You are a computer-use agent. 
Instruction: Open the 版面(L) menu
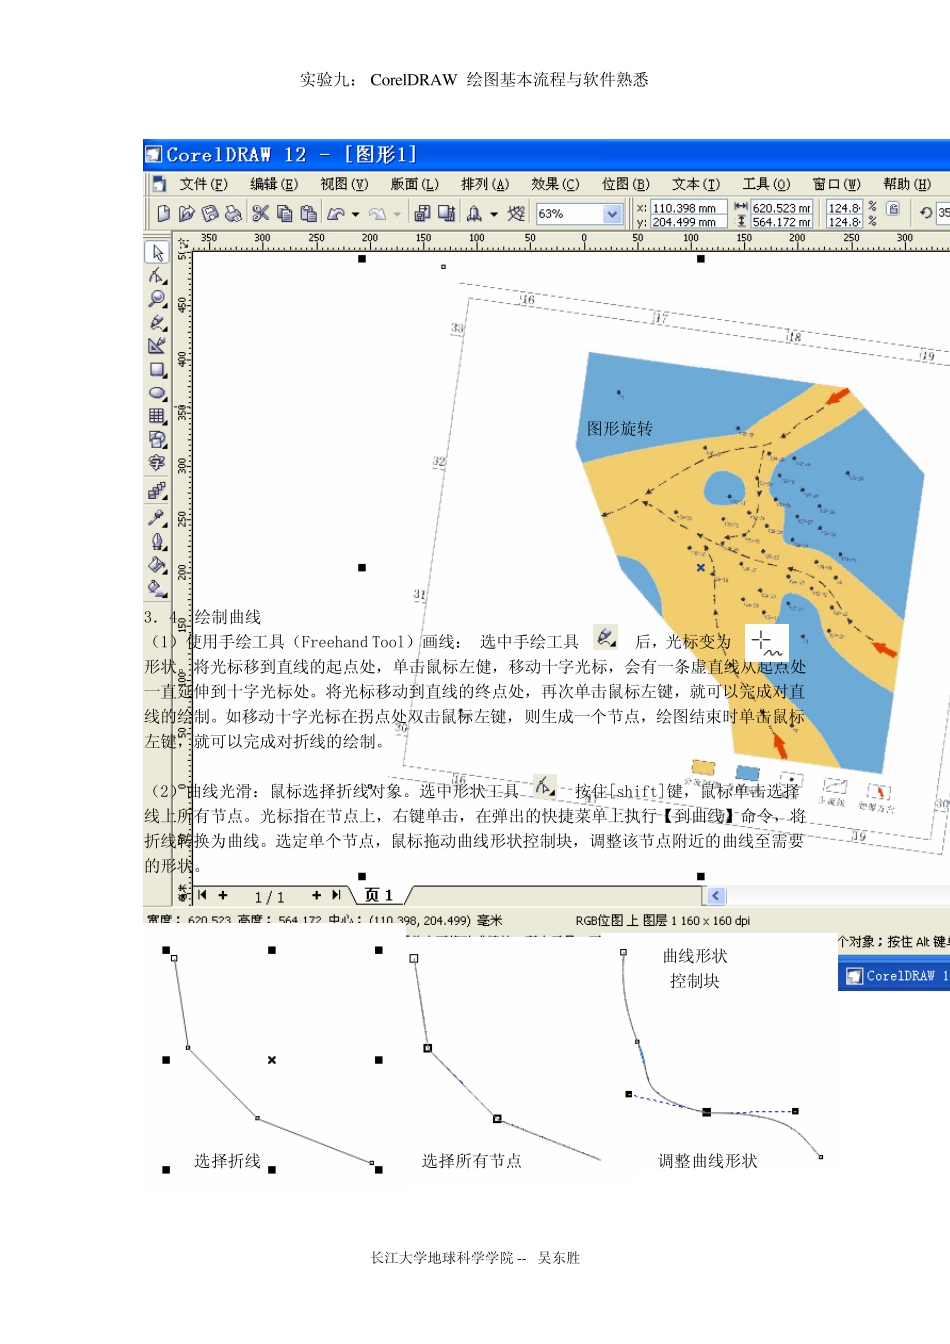(x=414, y=184)
